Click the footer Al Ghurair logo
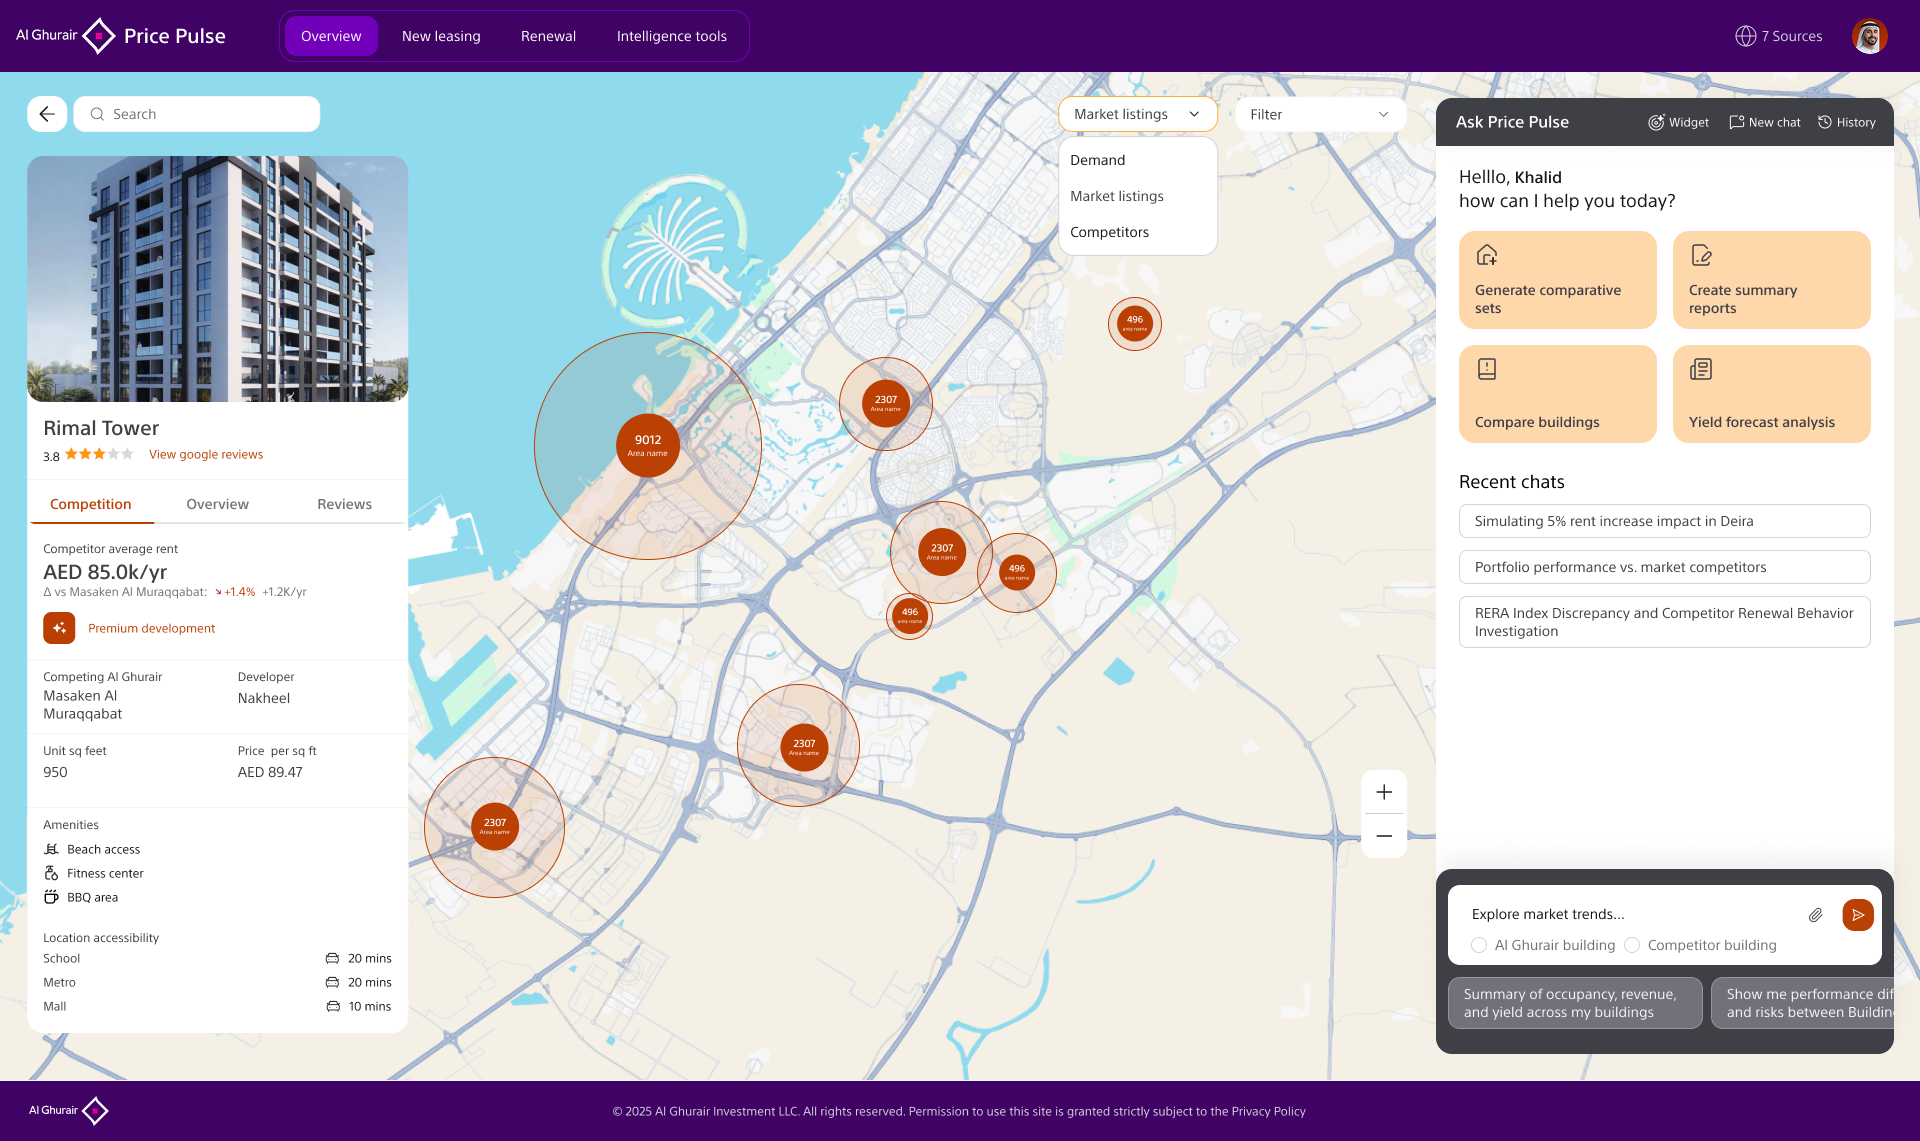 coord(68,1110)
